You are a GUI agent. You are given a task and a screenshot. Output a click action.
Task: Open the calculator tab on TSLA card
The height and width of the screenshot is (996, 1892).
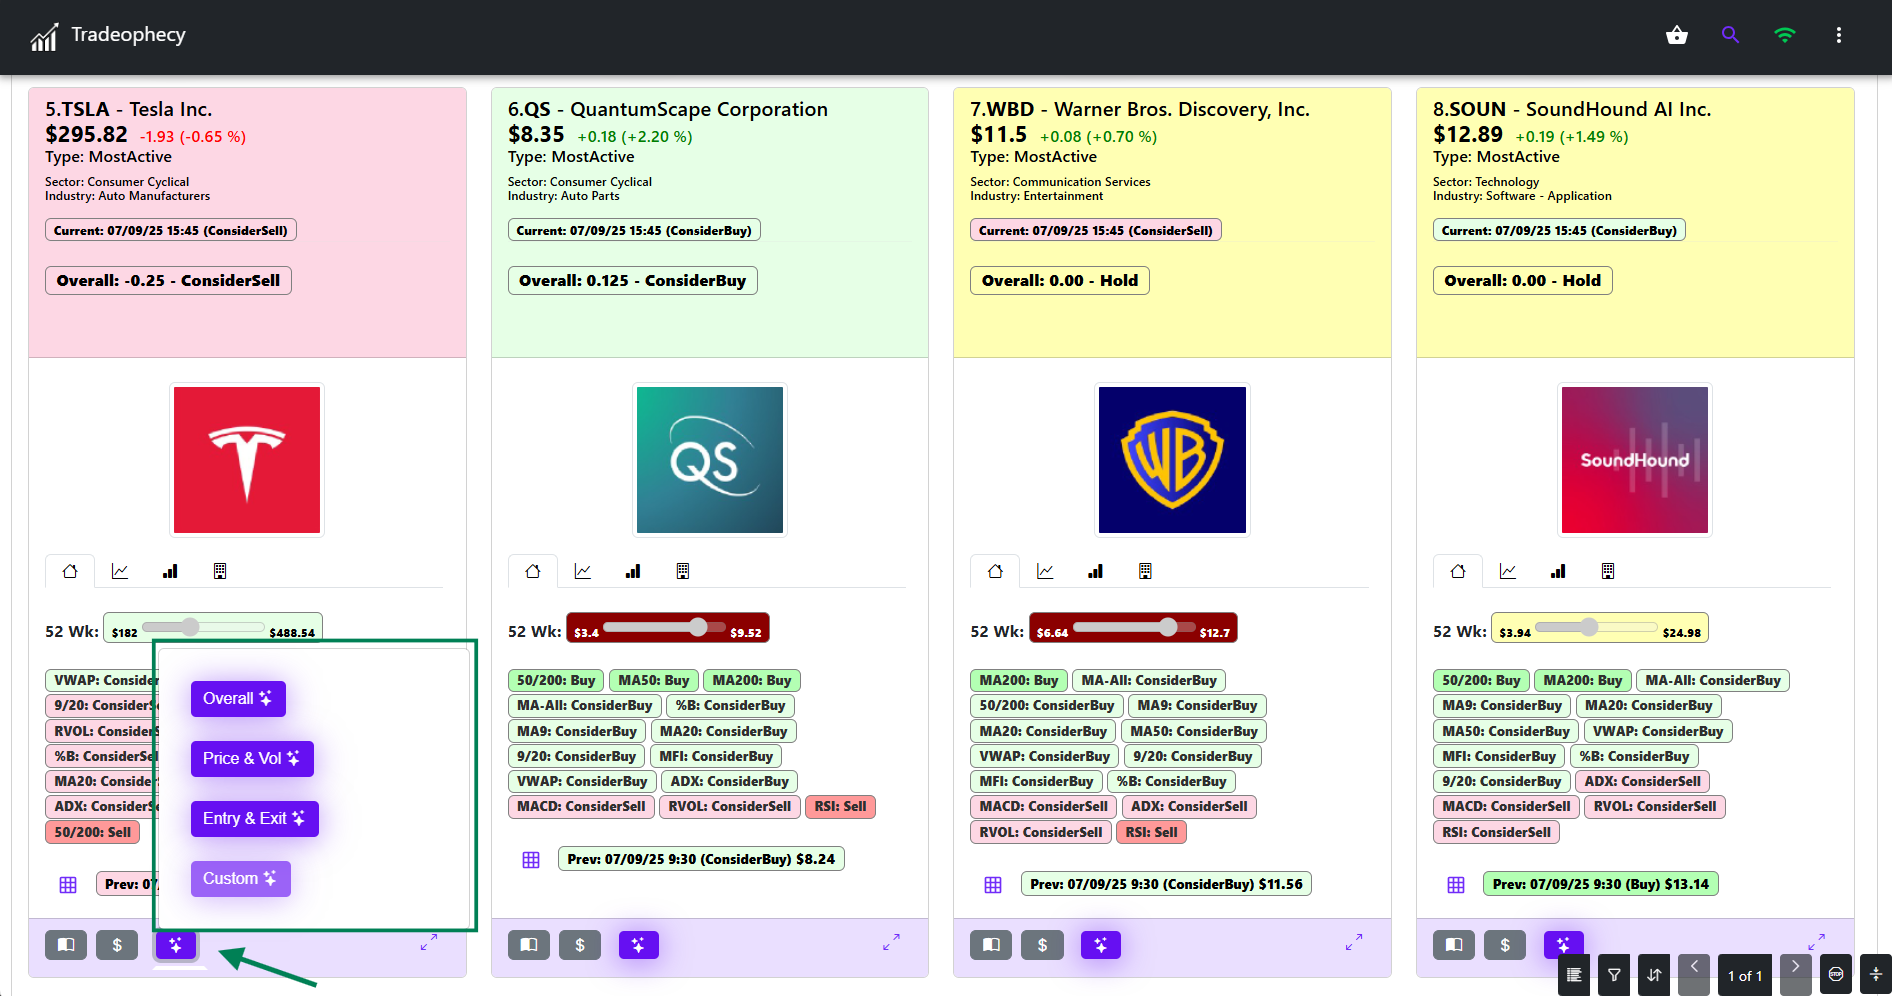[x=220, y=571]
